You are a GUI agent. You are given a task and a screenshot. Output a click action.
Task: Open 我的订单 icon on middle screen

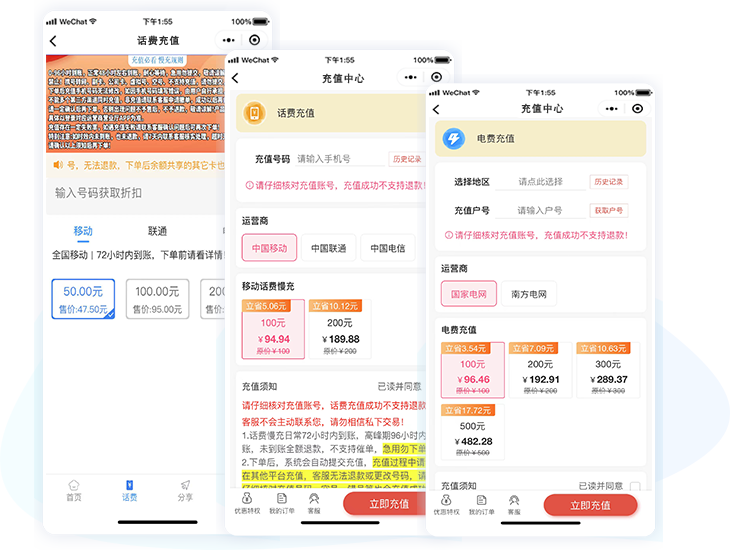coord(282,504)
